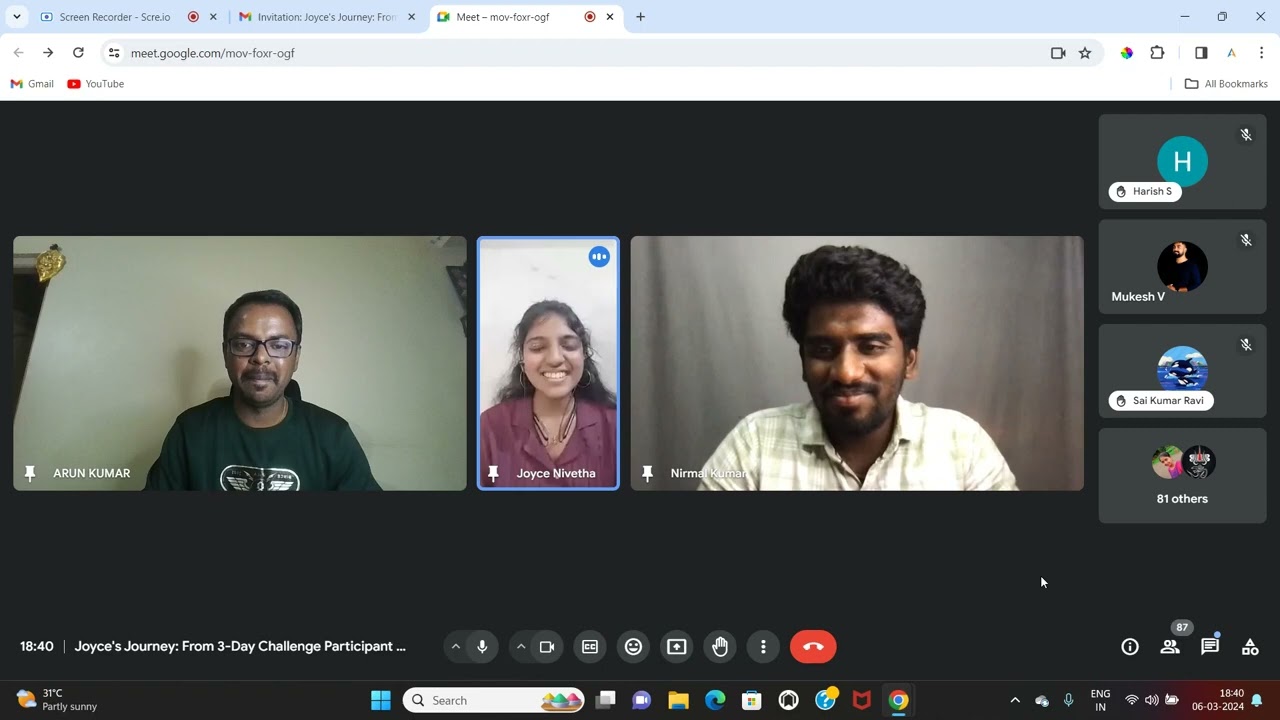Viewport: 1280px width, 720px height.
Task: Toggle the camera on or off
Action: (547, 647)
